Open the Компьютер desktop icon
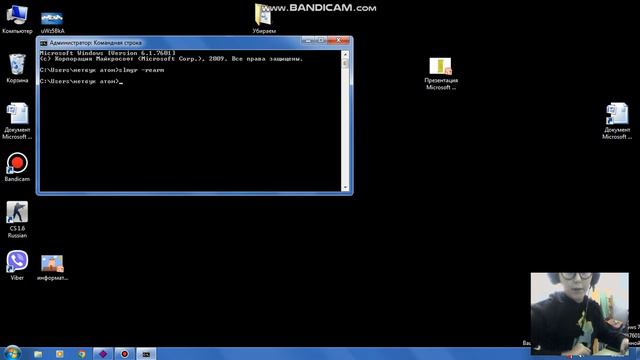Viewport: 640px width, 360px height. click(17, 18)
